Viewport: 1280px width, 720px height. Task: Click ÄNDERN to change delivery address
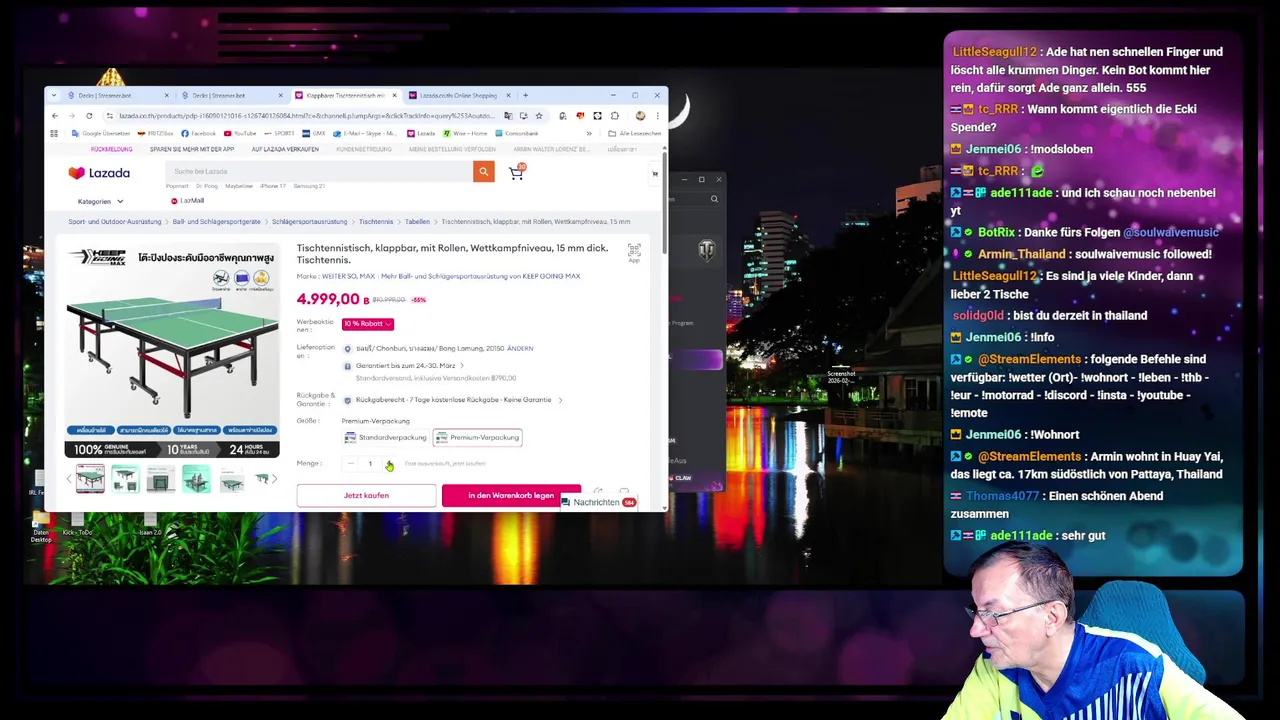click(x=520, y=348)
